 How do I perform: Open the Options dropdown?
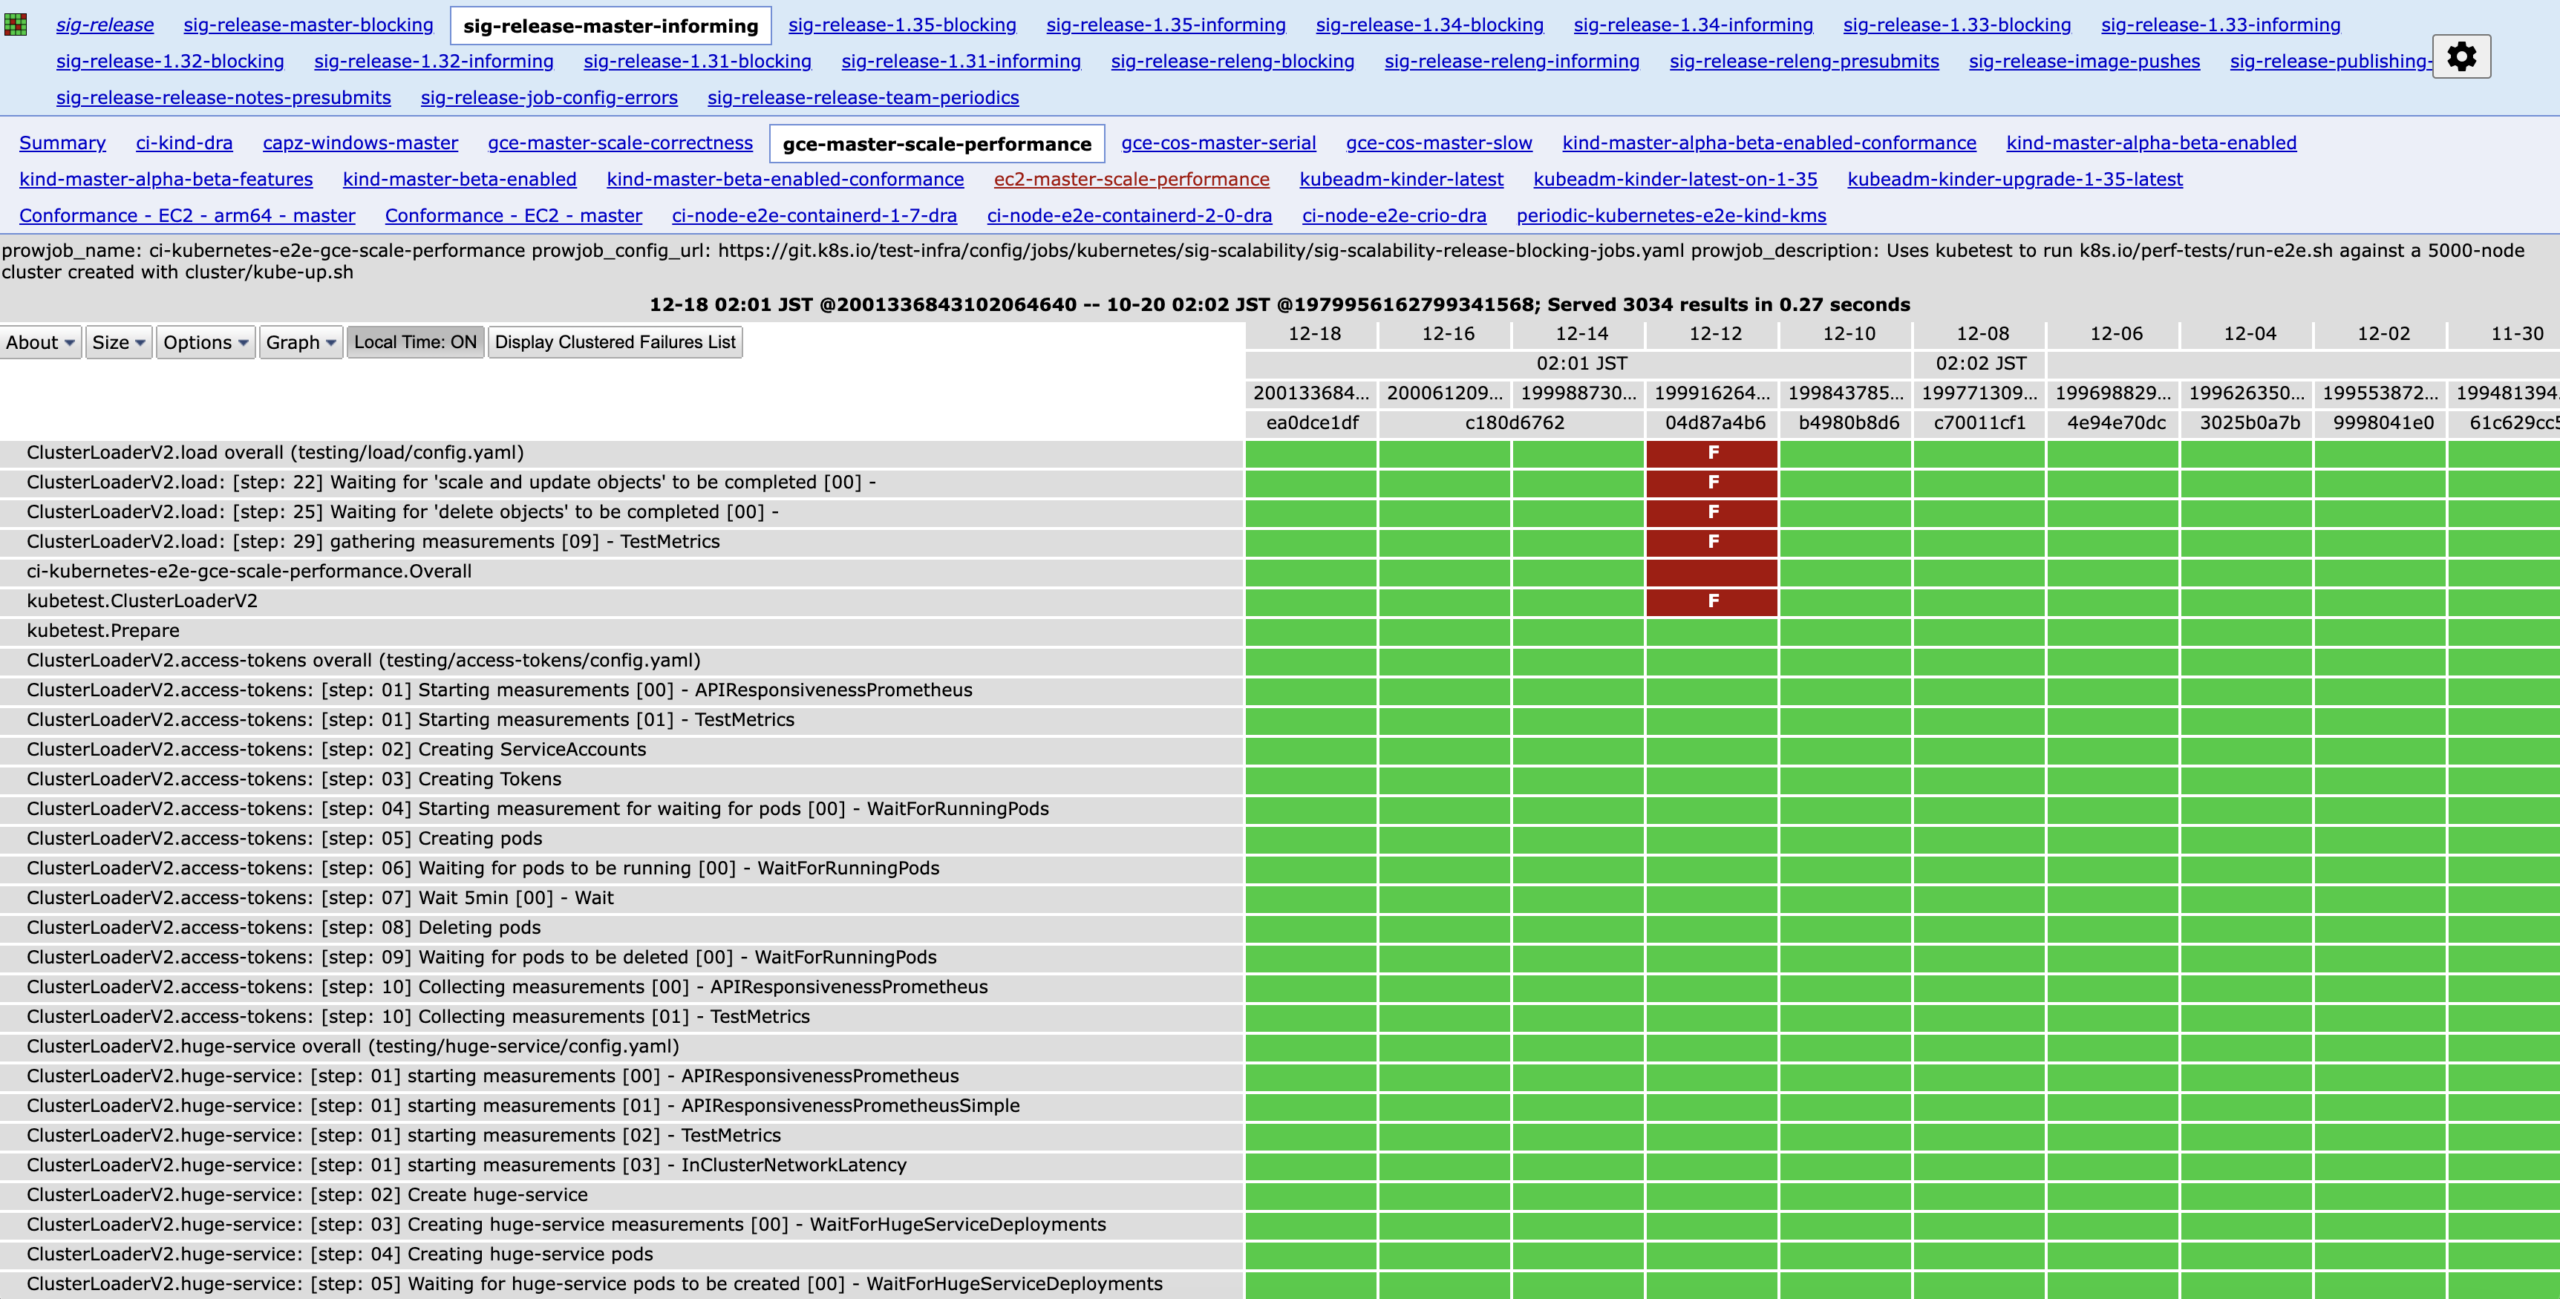point(204,341)
